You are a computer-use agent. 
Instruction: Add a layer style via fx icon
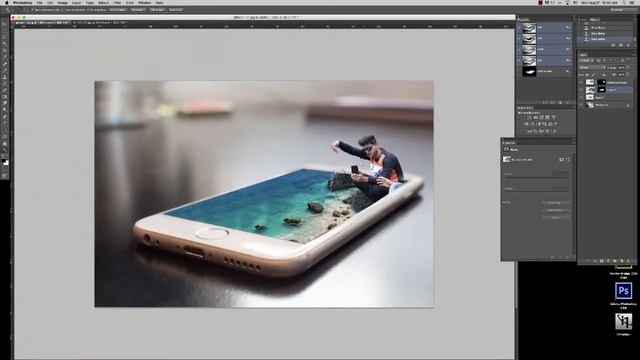click(595, 260)
